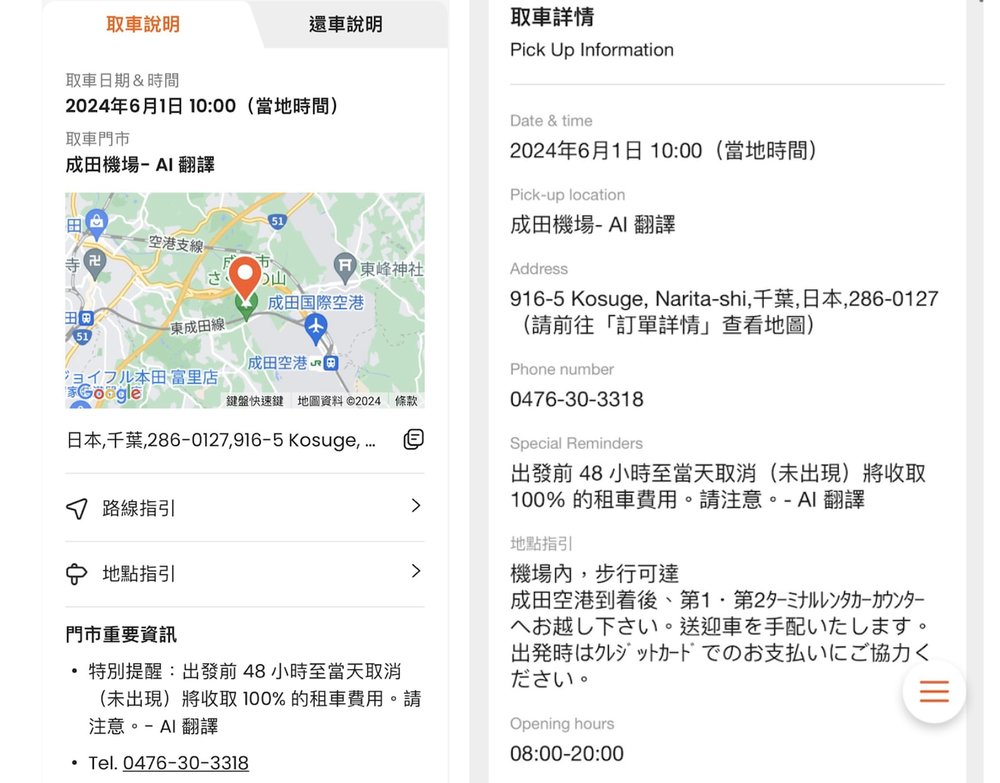This screenshot has height=783, width=1000.
Task: Click the 地點指引 label text
Action: (139, 574)
